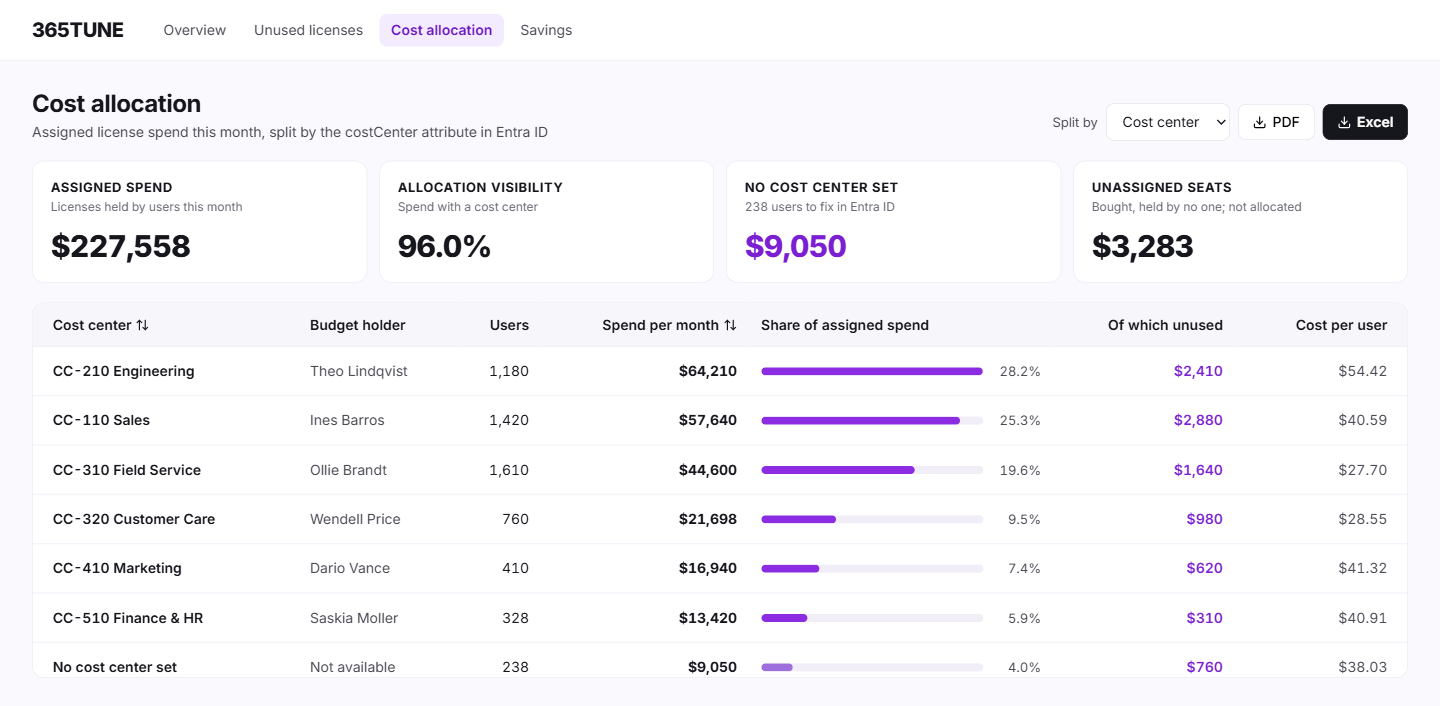Screen dimensions: 1440x706
Task: Click budget holder Dario Vance
Action: point(350,568)
